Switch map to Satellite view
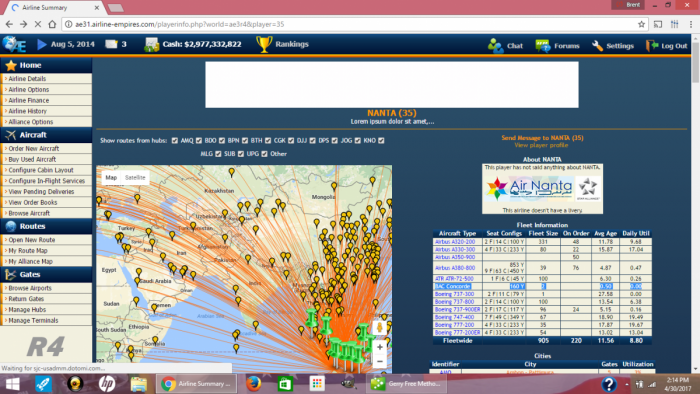This screenshot has height=394, width=700. [x=135, y=178]
